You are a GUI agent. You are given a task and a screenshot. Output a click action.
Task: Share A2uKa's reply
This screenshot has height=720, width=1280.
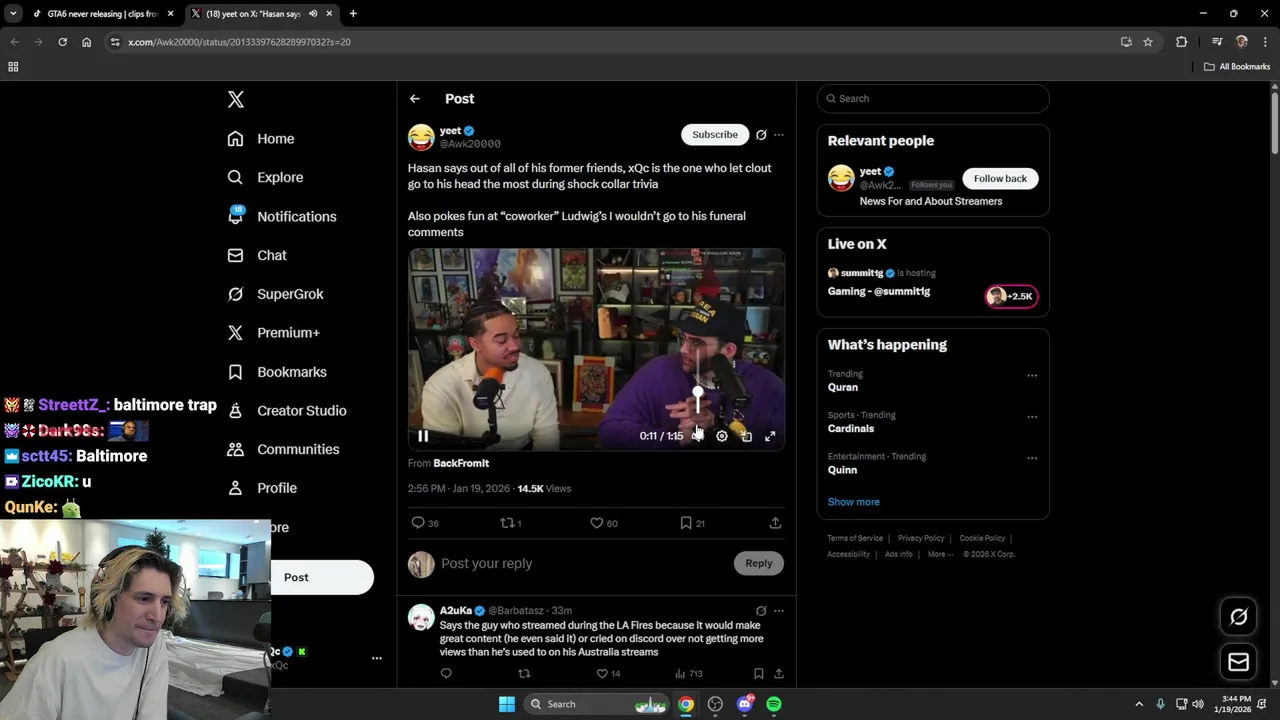779,673
